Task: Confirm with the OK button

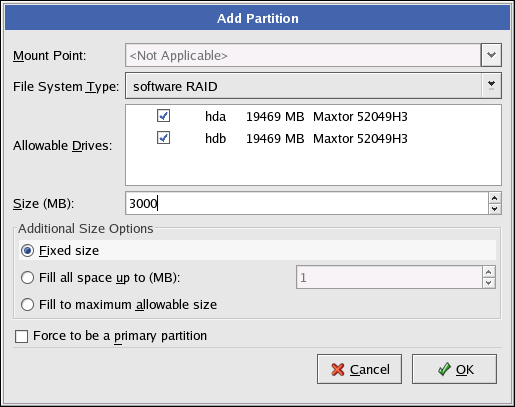Action: click(454, 369)
